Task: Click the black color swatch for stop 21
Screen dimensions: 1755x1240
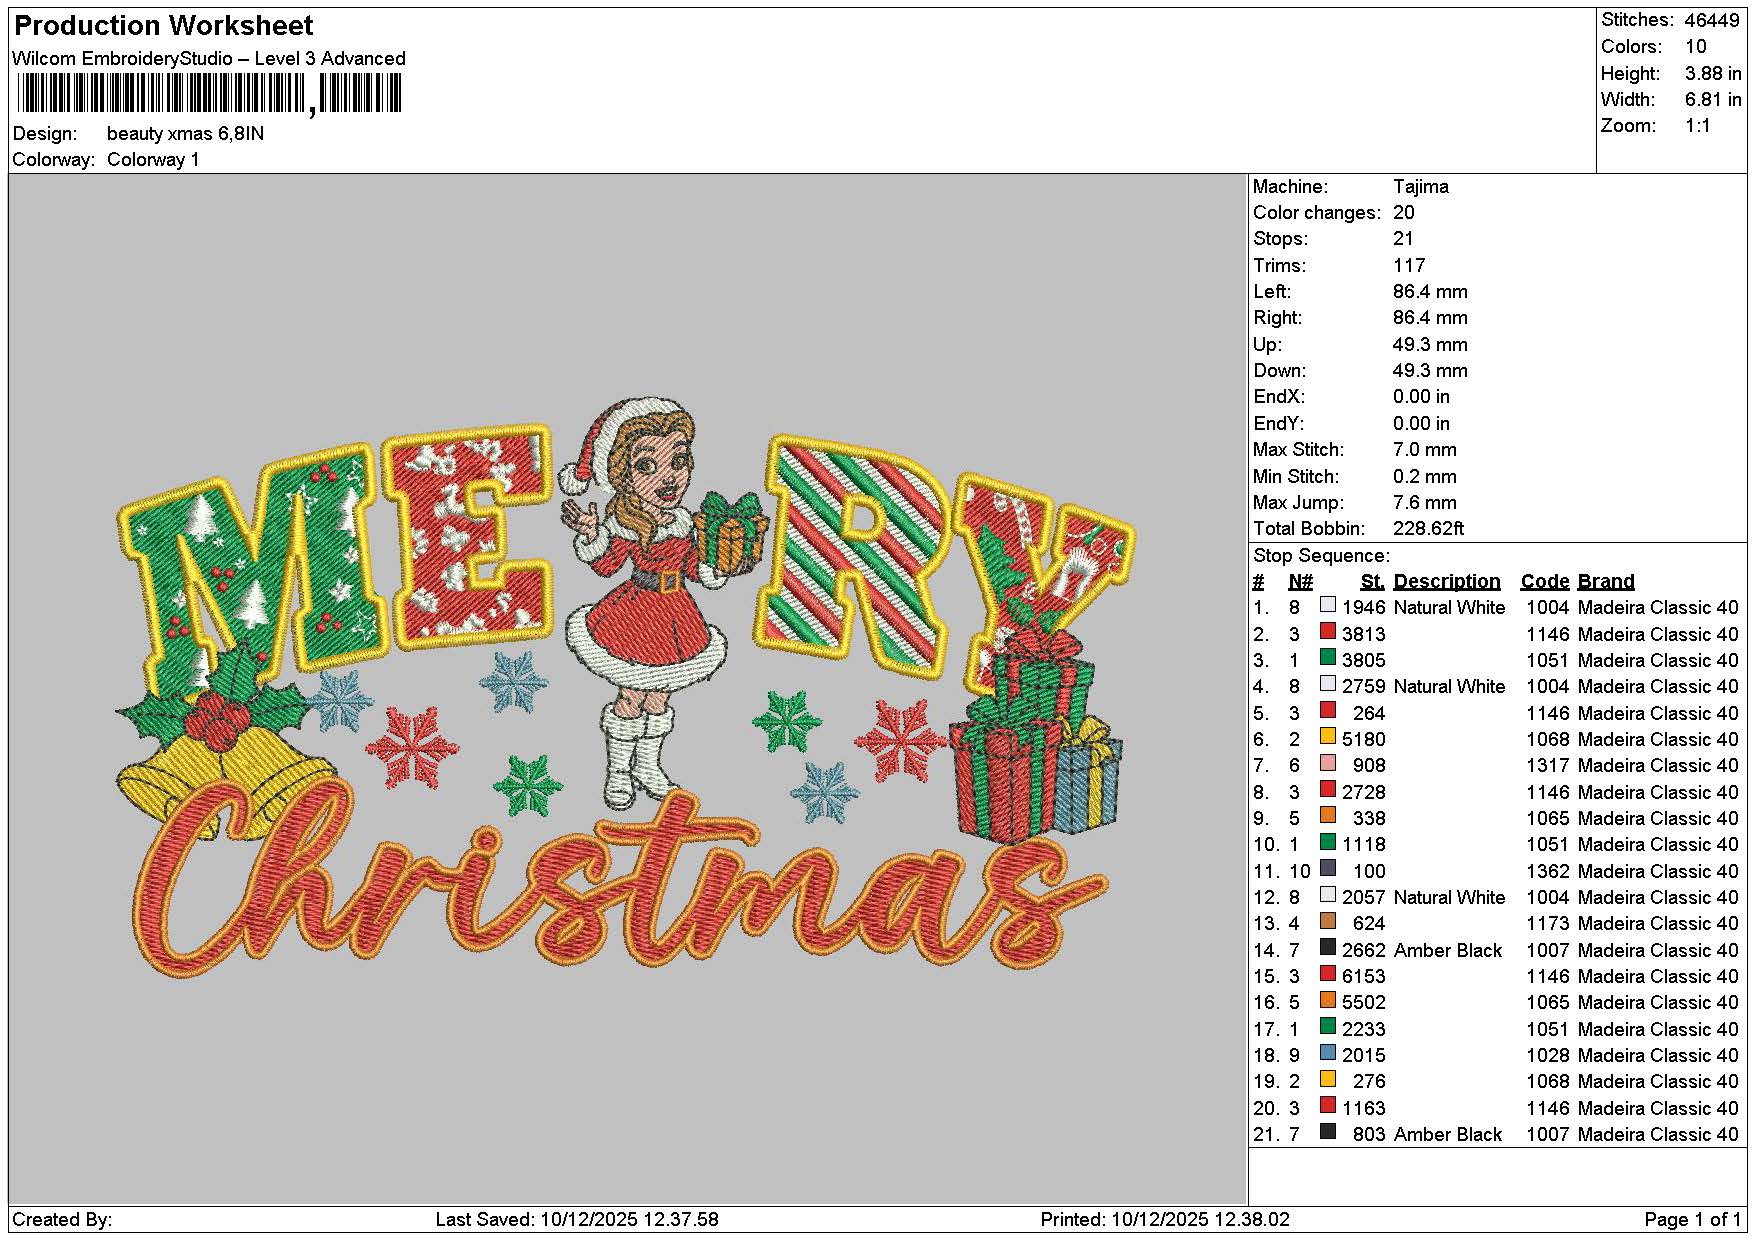Action: coord(1328,1131)
